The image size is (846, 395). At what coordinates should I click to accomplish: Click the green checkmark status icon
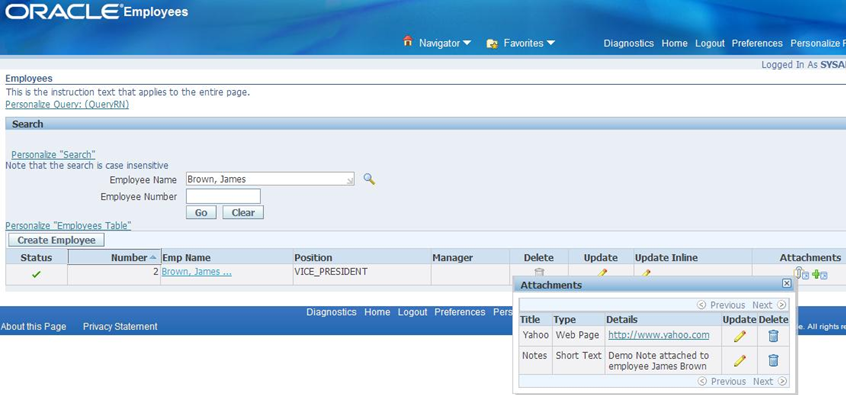coord(36,275)
